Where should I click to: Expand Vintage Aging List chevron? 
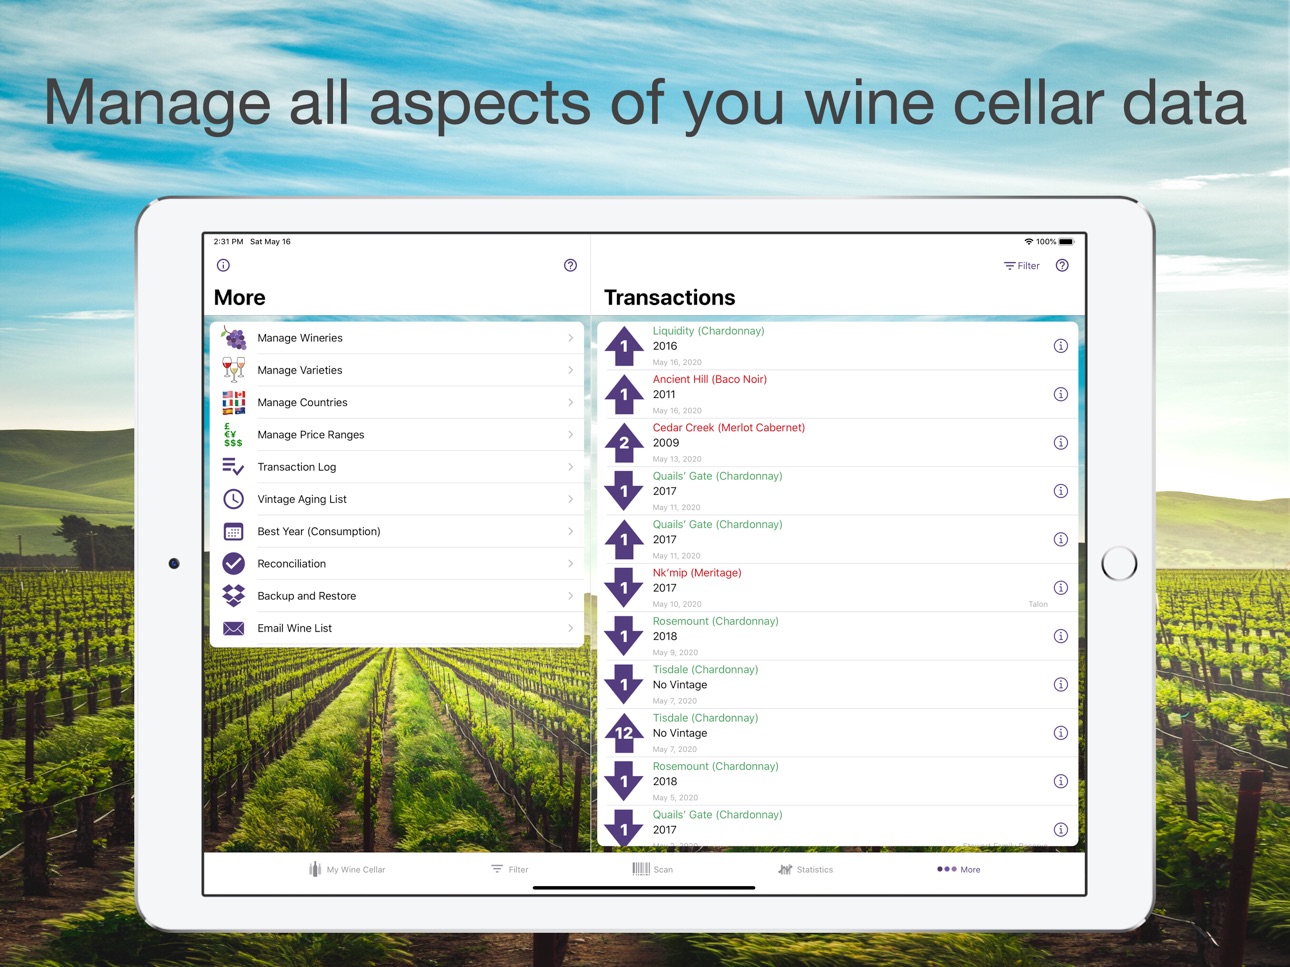coord(571,499)
